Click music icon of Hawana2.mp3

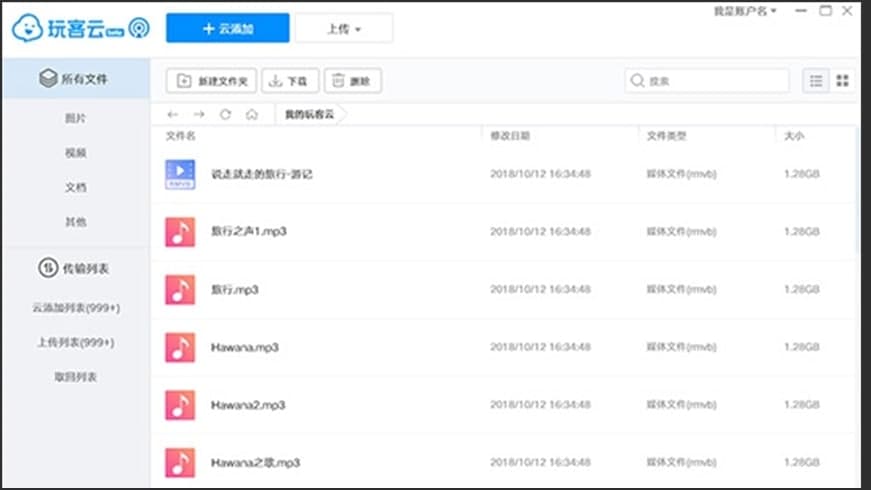pyautogui.click(x=180, y=405)
